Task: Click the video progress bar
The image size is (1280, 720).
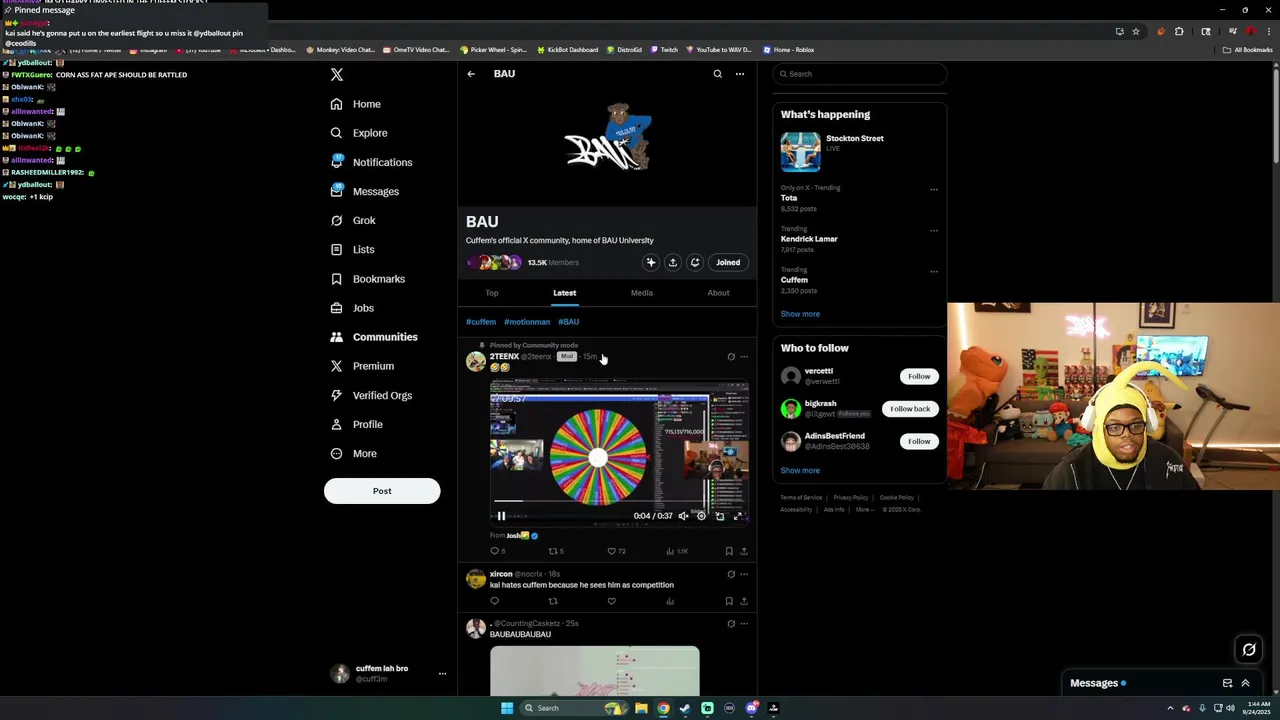Action: click(x=619, y=501)
